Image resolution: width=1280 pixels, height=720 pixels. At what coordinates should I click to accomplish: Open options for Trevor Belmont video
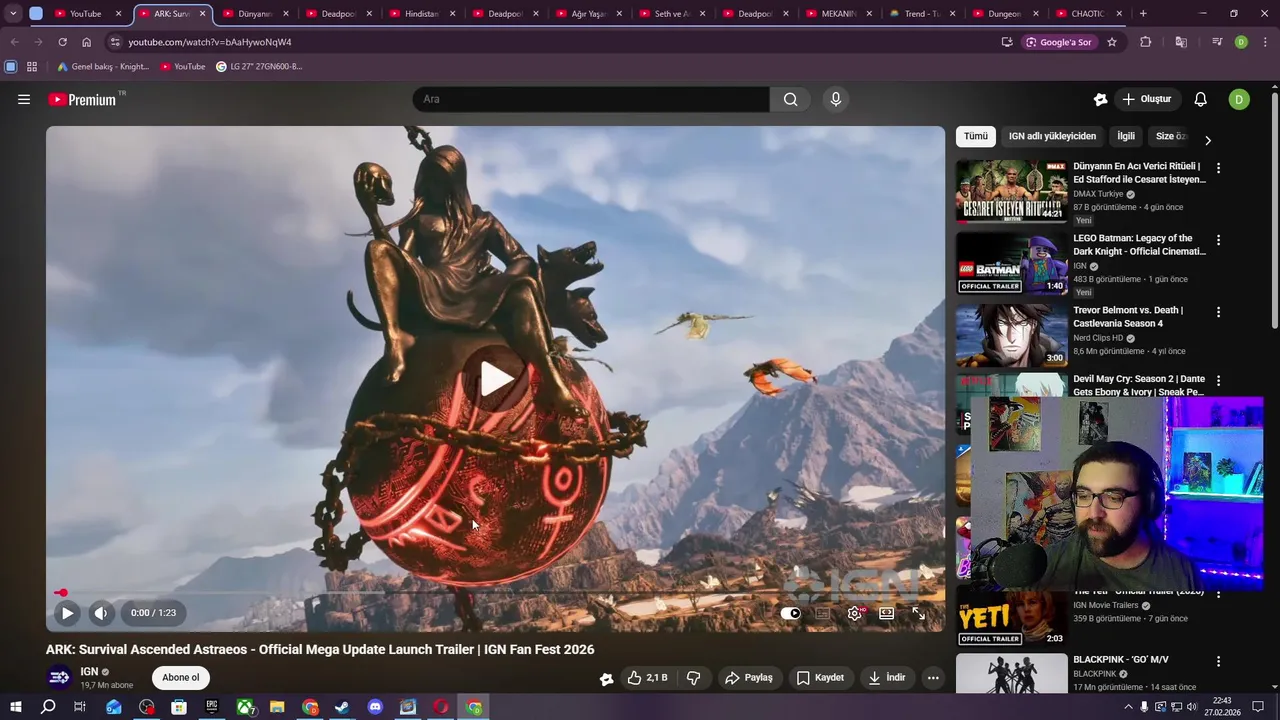point(1218,312)
